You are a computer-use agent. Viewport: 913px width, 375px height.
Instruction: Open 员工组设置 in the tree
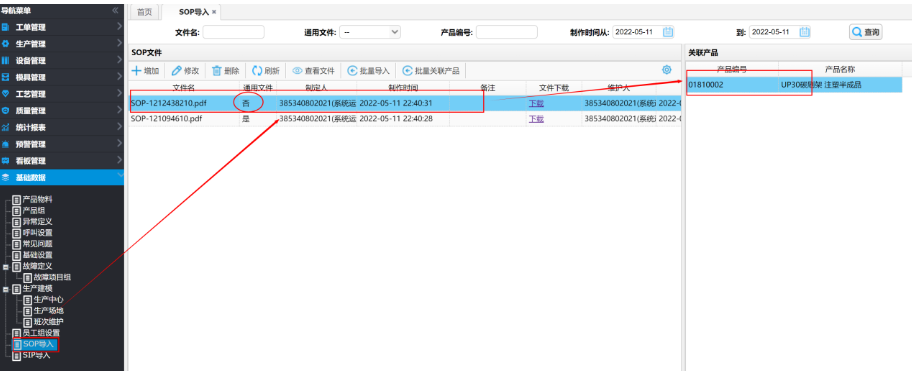41,332
